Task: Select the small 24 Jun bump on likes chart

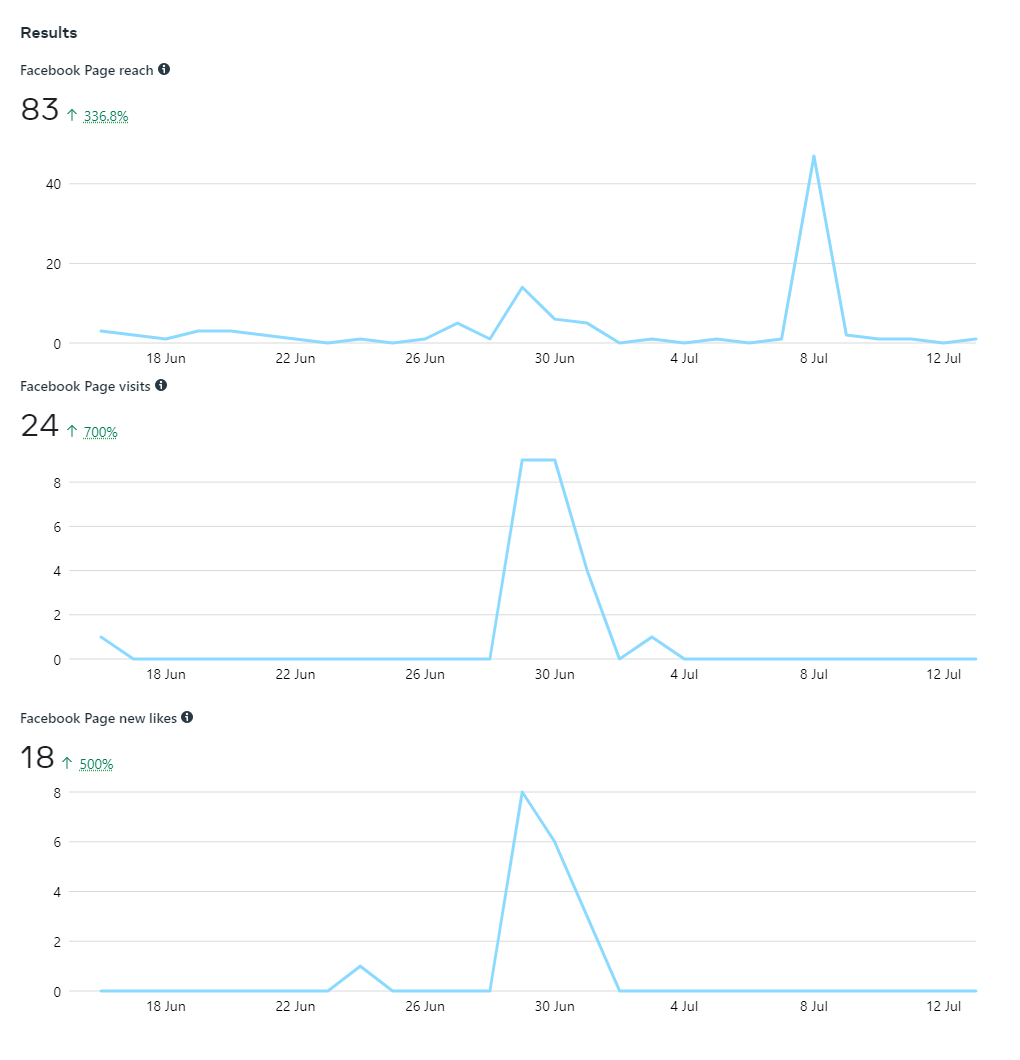Action: pyautogui.click(x=360, y=966)
